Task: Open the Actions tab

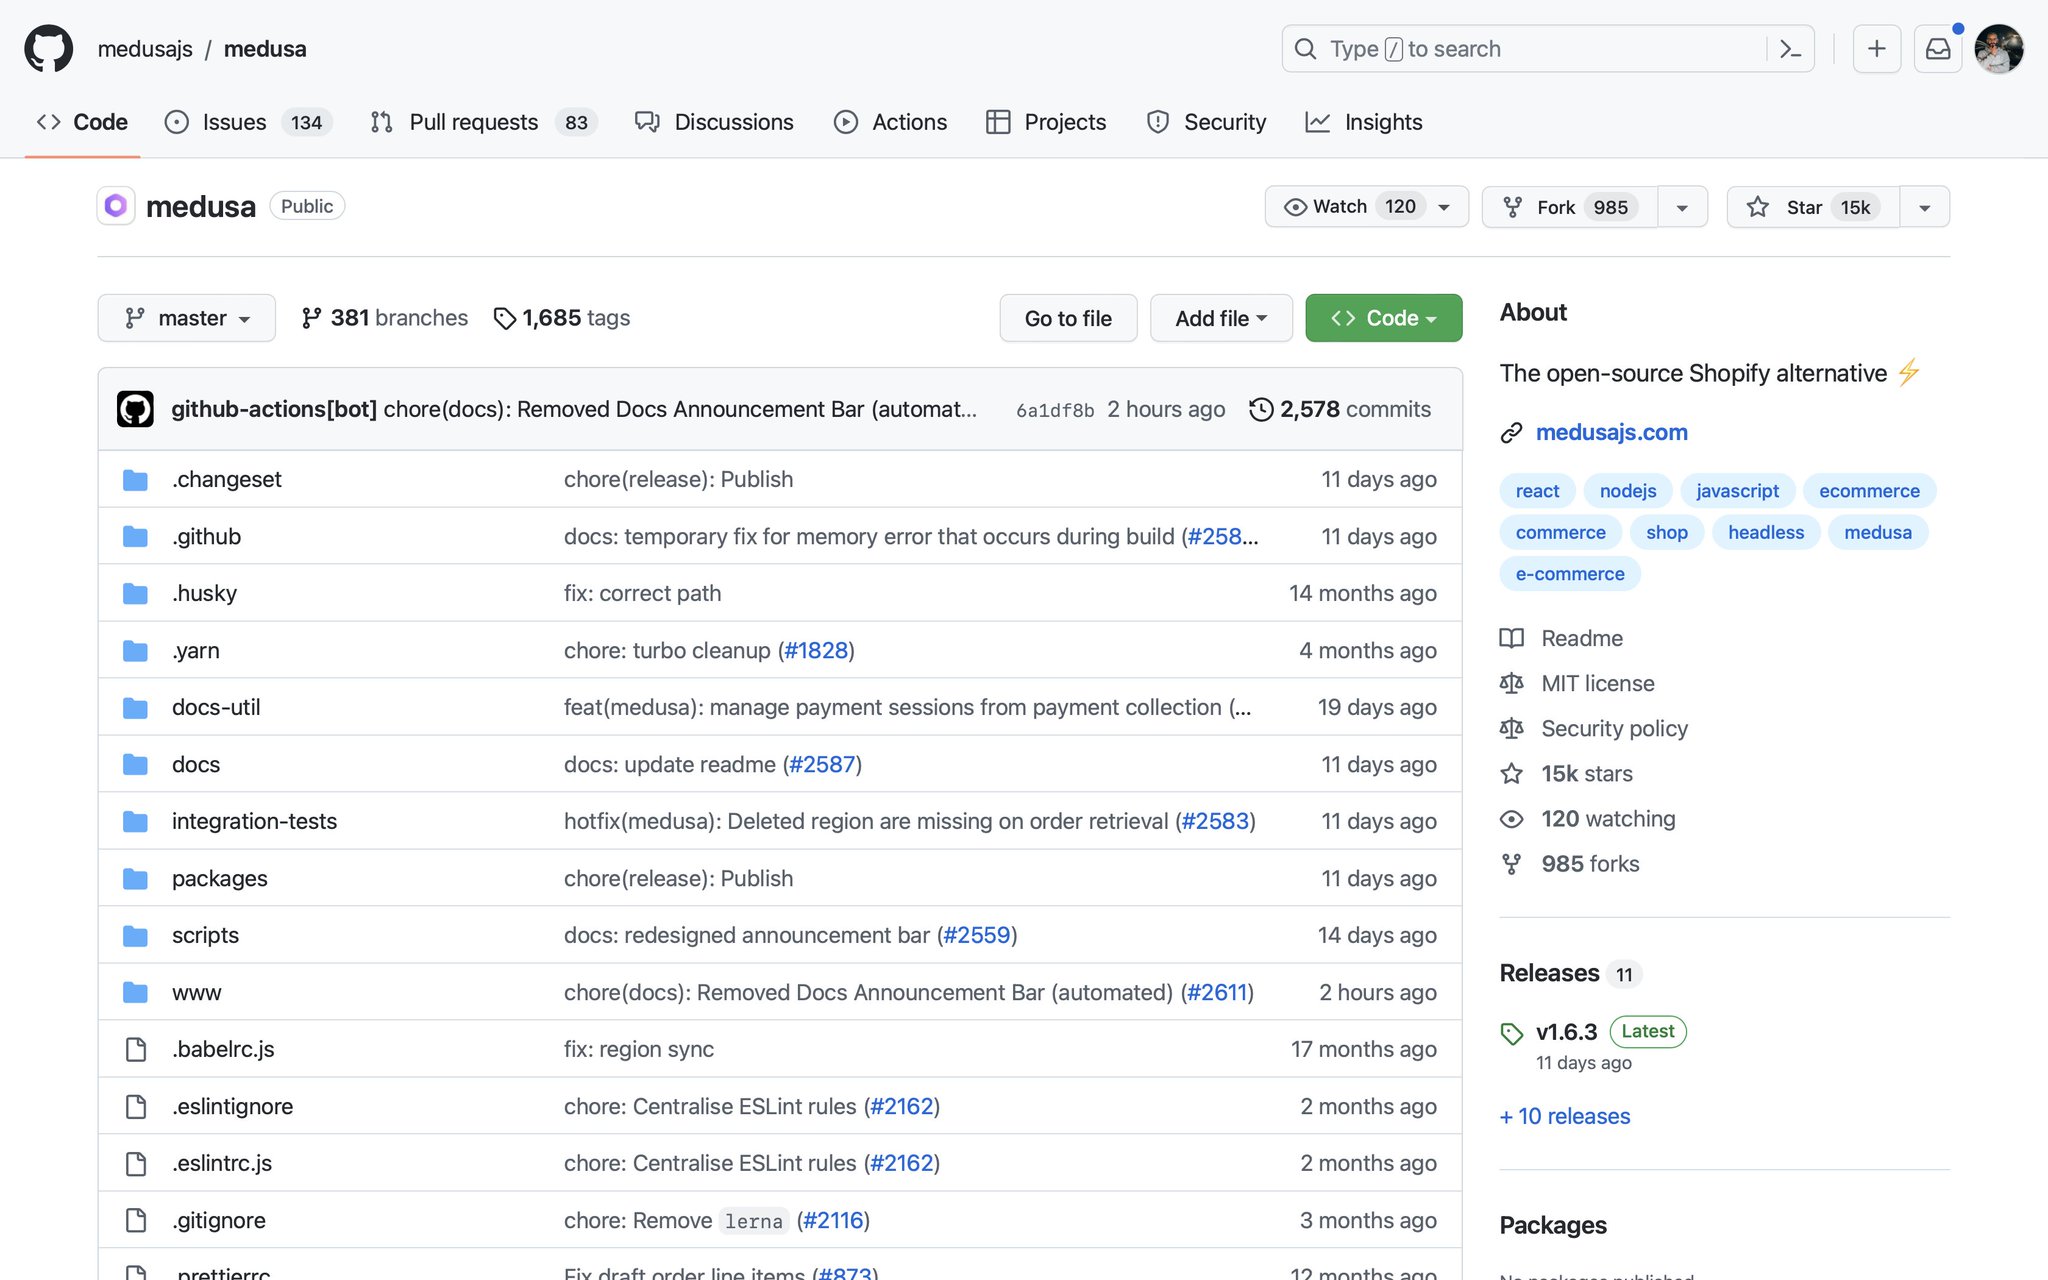Action: coord(908,121)
